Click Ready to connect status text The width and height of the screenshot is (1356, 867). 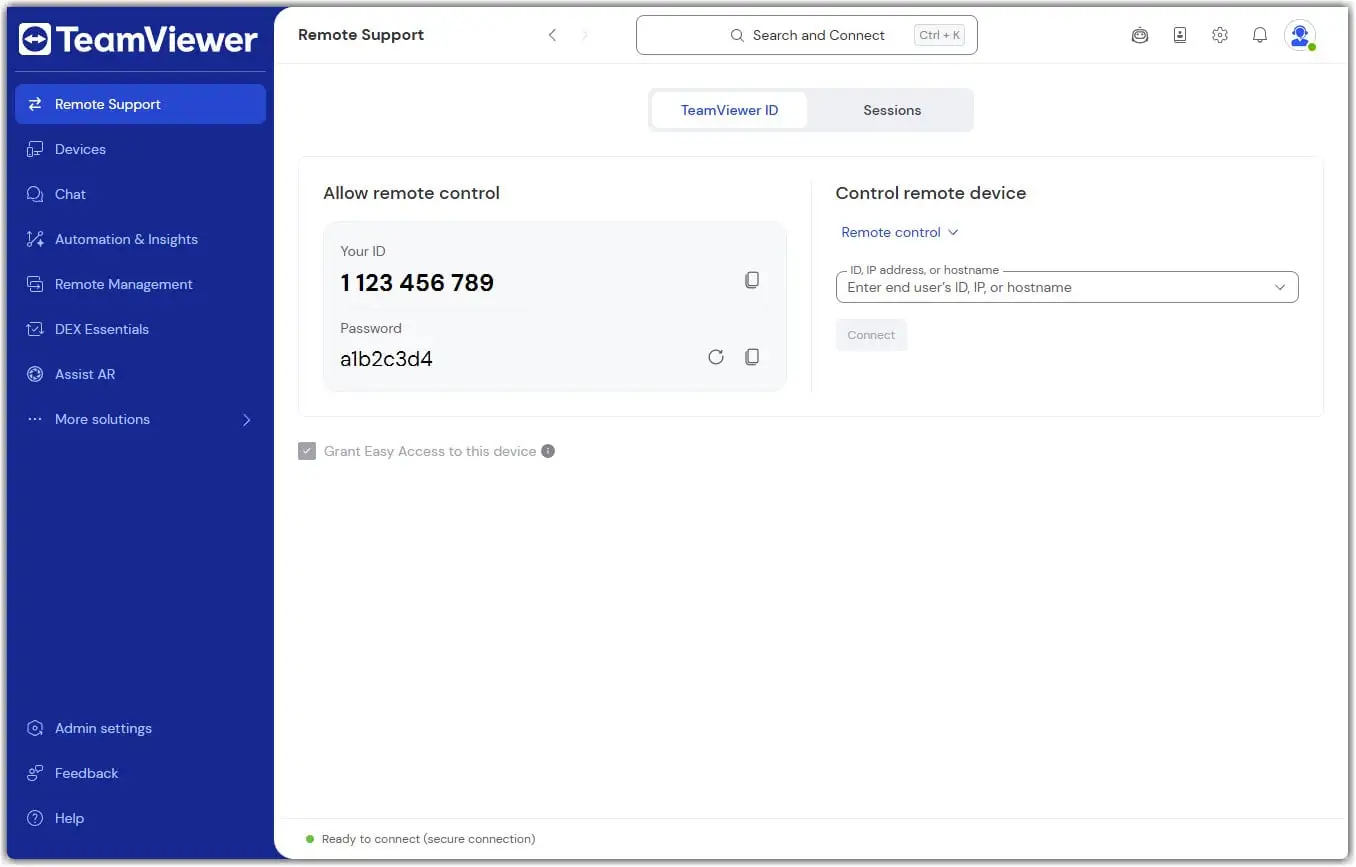pos(428,839)
